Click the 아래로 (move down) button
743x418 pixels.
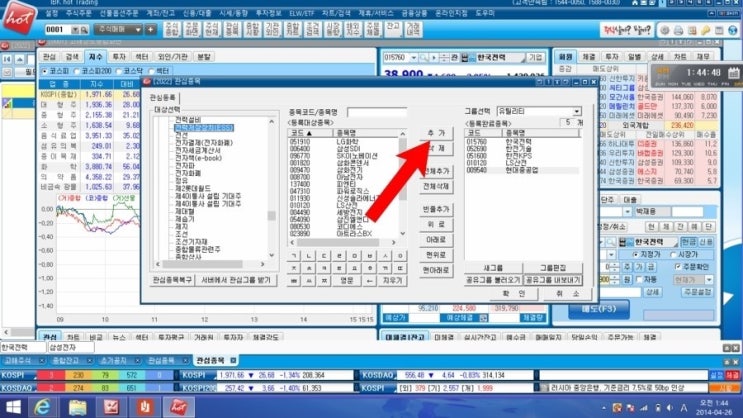pos(436,240)
